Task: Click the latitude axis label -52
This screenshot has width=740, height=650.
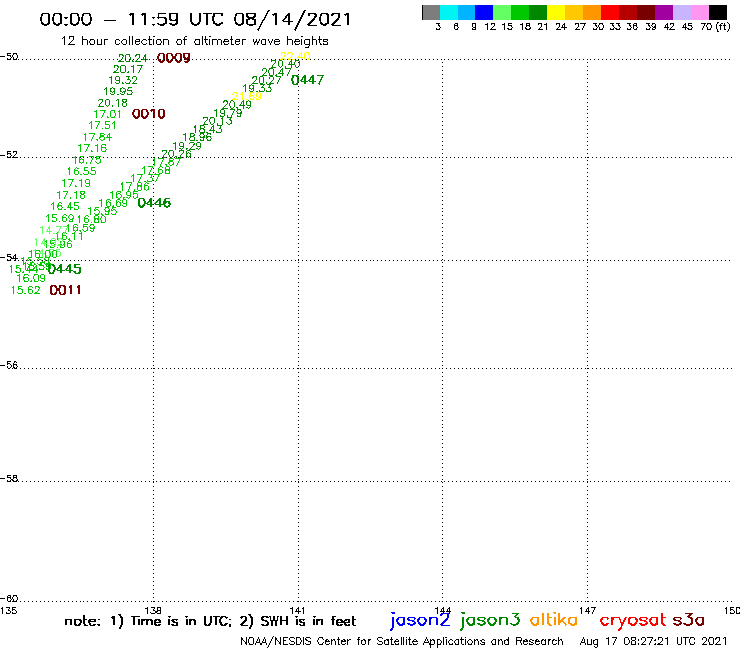Action: 9,155
